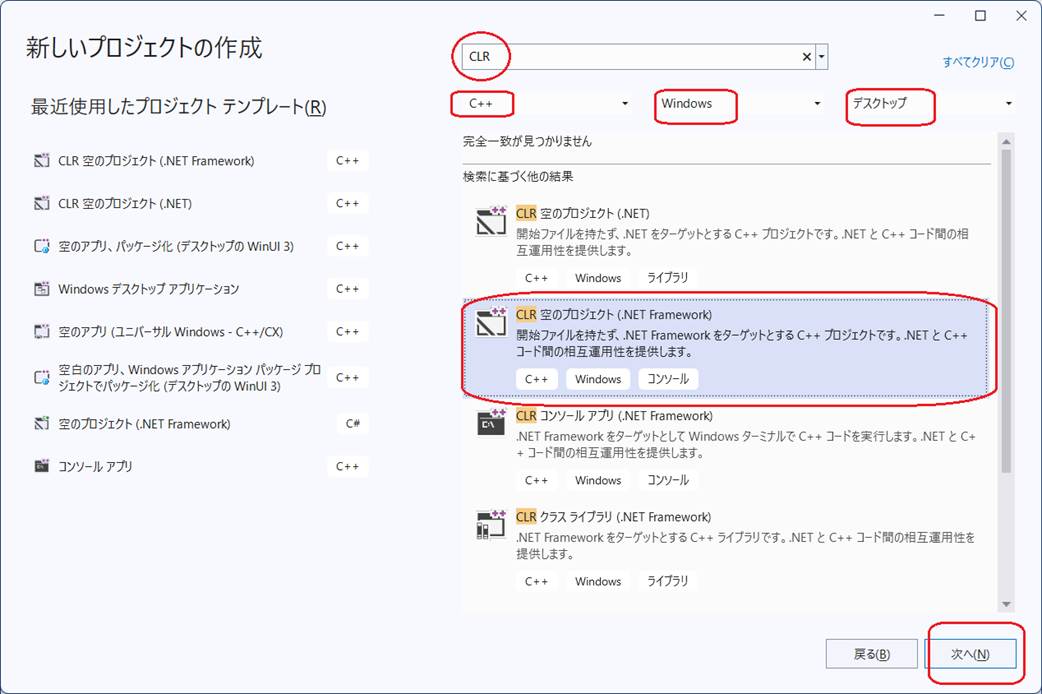Click the Windows デスクトップ アプリケーション template icon
The height and width of the screenshot is (694, 1042).
point(42,289)
